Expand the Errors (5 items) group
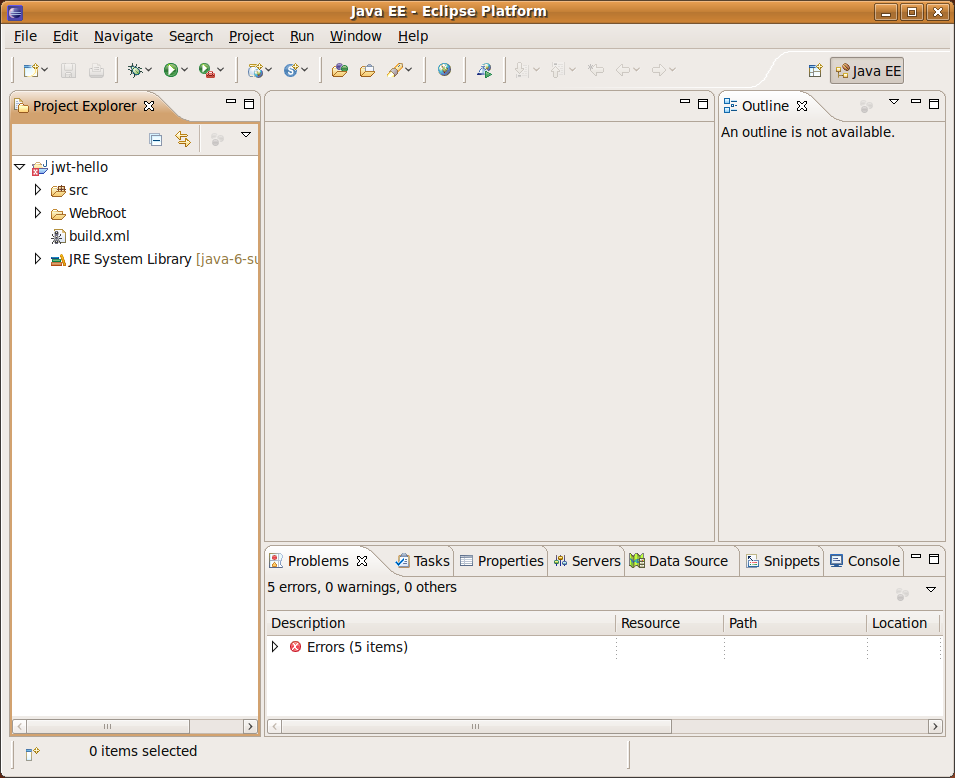Screen dimensions: 955x778 275,647
